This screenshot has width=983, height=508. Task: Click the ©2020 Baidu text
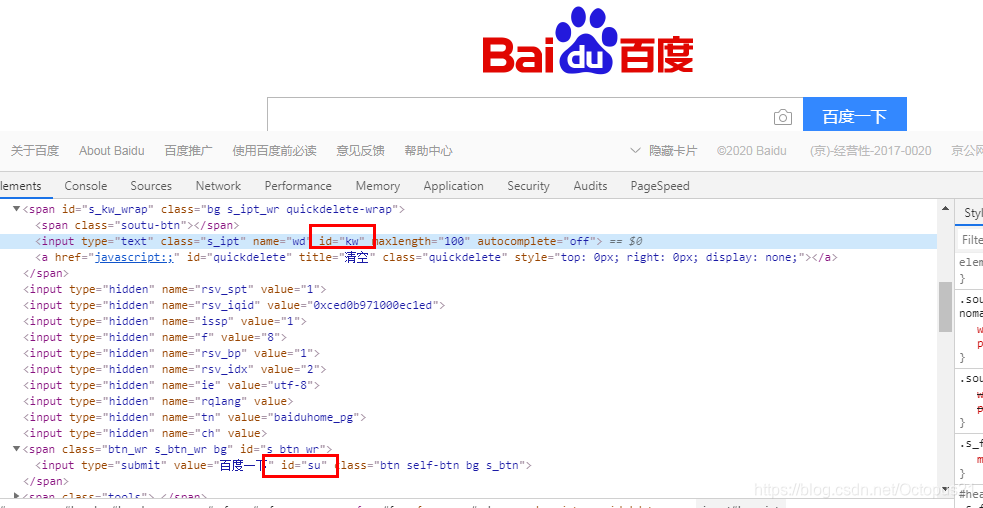(752, 151)
